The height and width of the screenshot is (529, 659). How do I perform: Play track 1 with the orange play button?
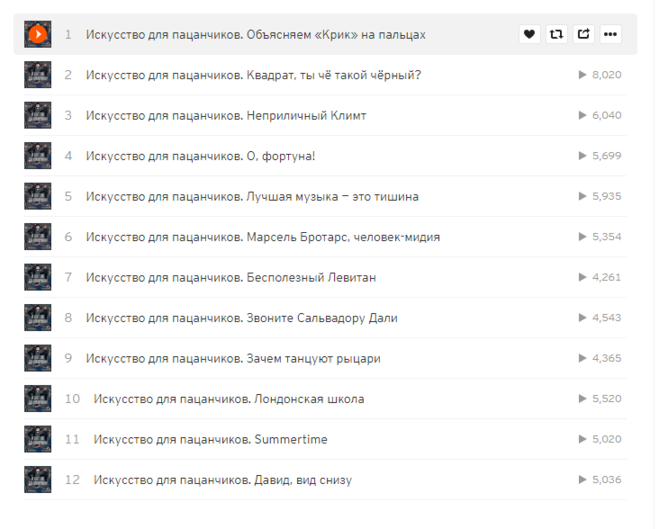click(x=37, y=34)
